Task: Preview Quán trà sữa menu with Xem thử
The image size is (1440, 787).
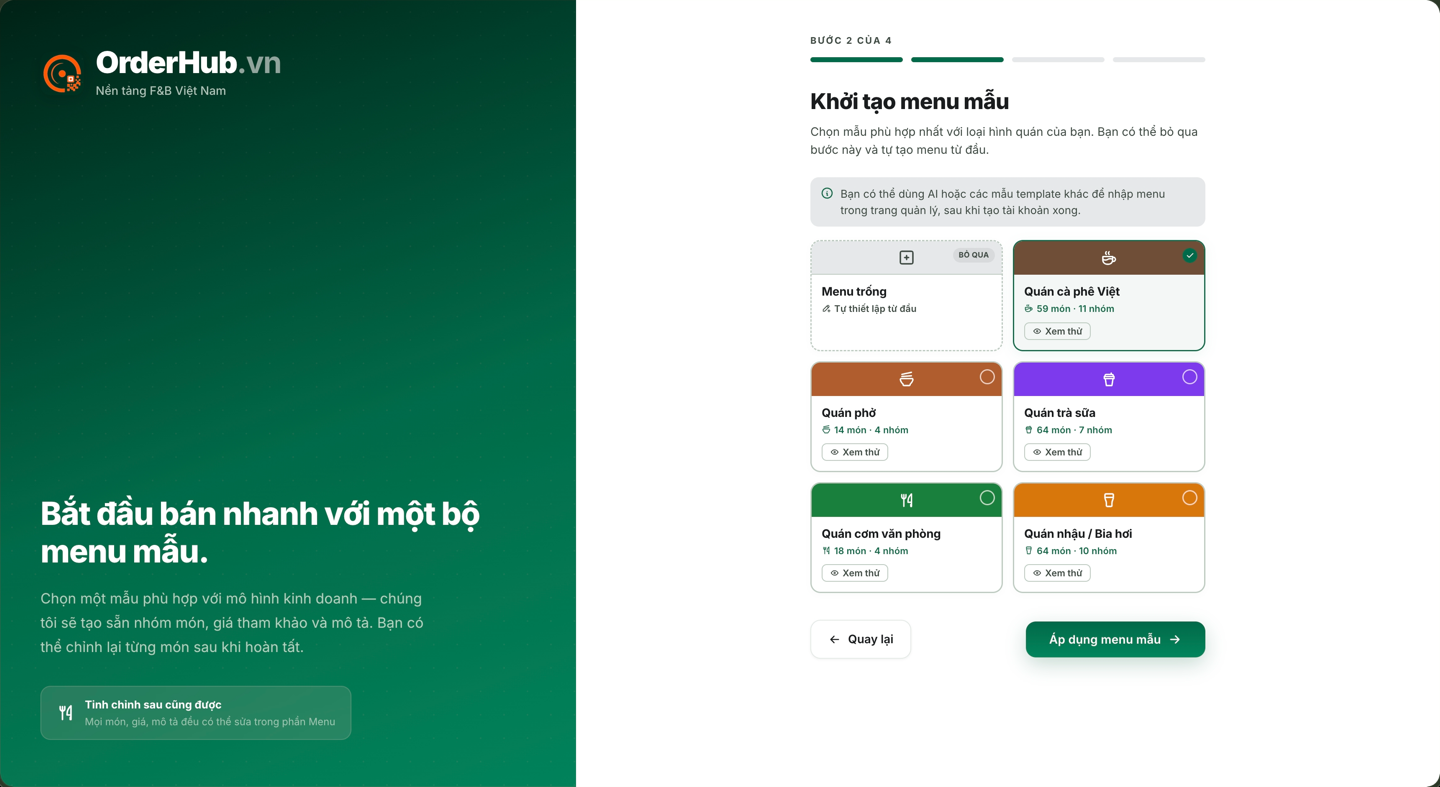Action: click(1057, 452)
